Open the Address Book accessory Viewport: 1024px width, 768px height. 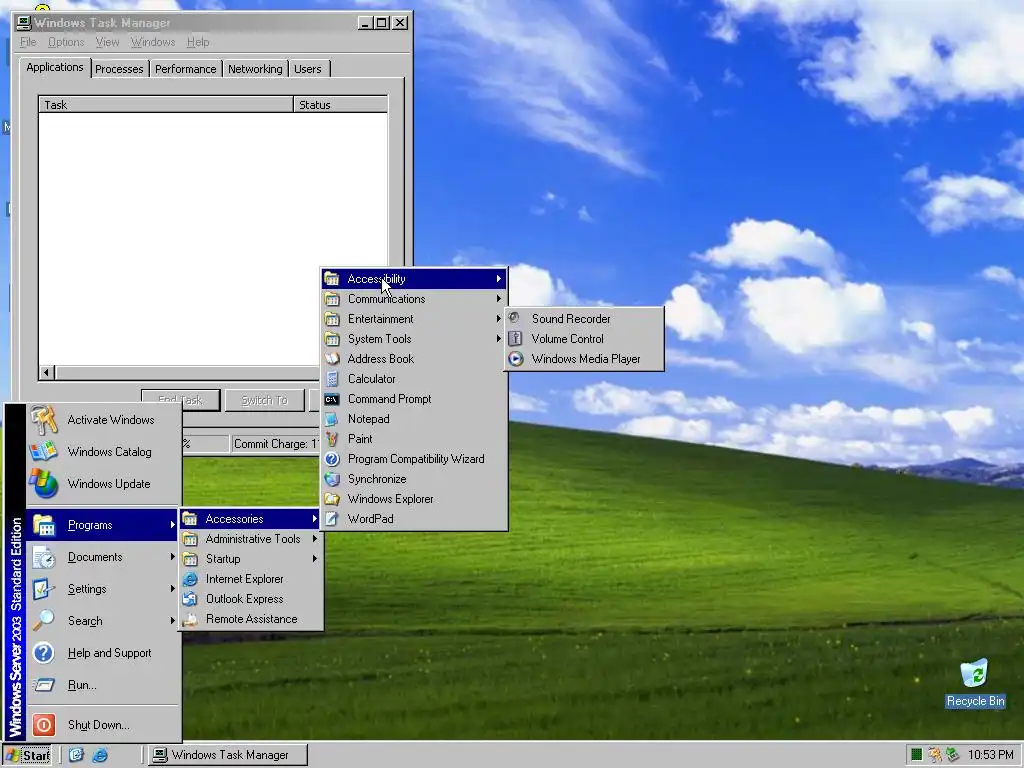[x=414, y=359]
